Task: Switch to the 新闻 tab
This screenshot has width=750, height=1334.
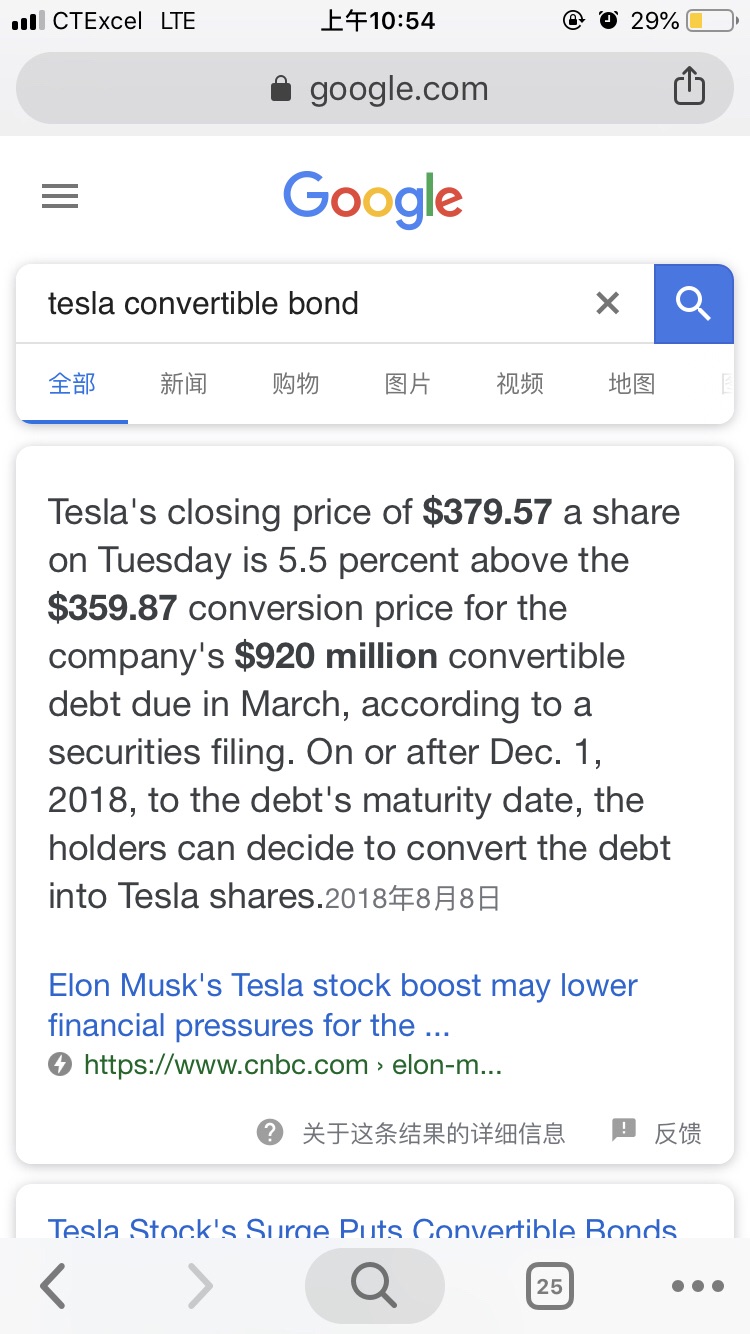Action: click(183, 383)
